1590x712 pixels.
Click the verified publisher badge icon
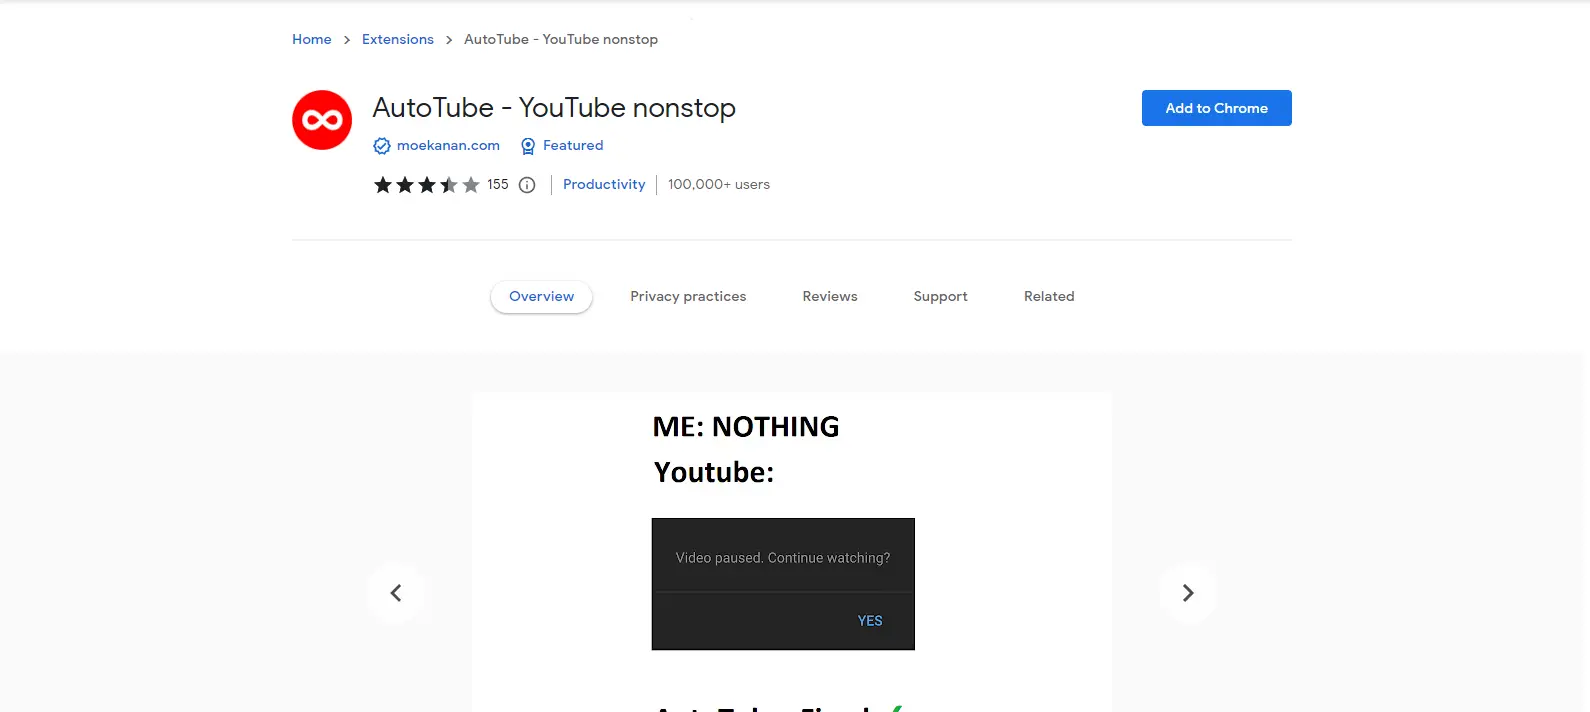click(x=382, y=146)
